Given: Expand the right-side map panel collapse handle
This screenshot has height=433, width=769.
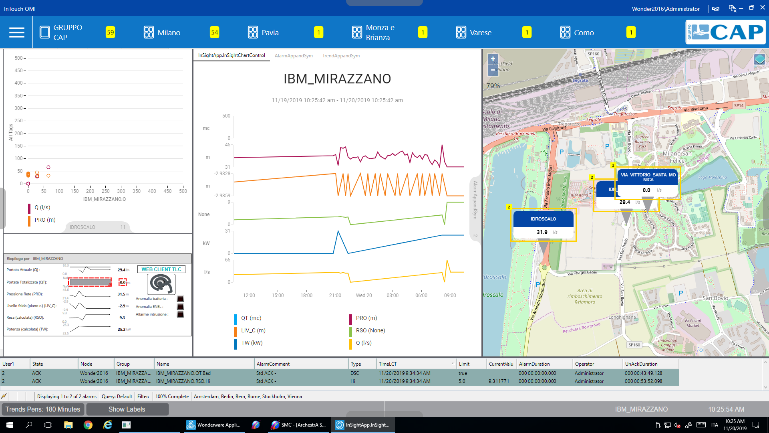Looking at the screenshot, I should click(476, 208).
